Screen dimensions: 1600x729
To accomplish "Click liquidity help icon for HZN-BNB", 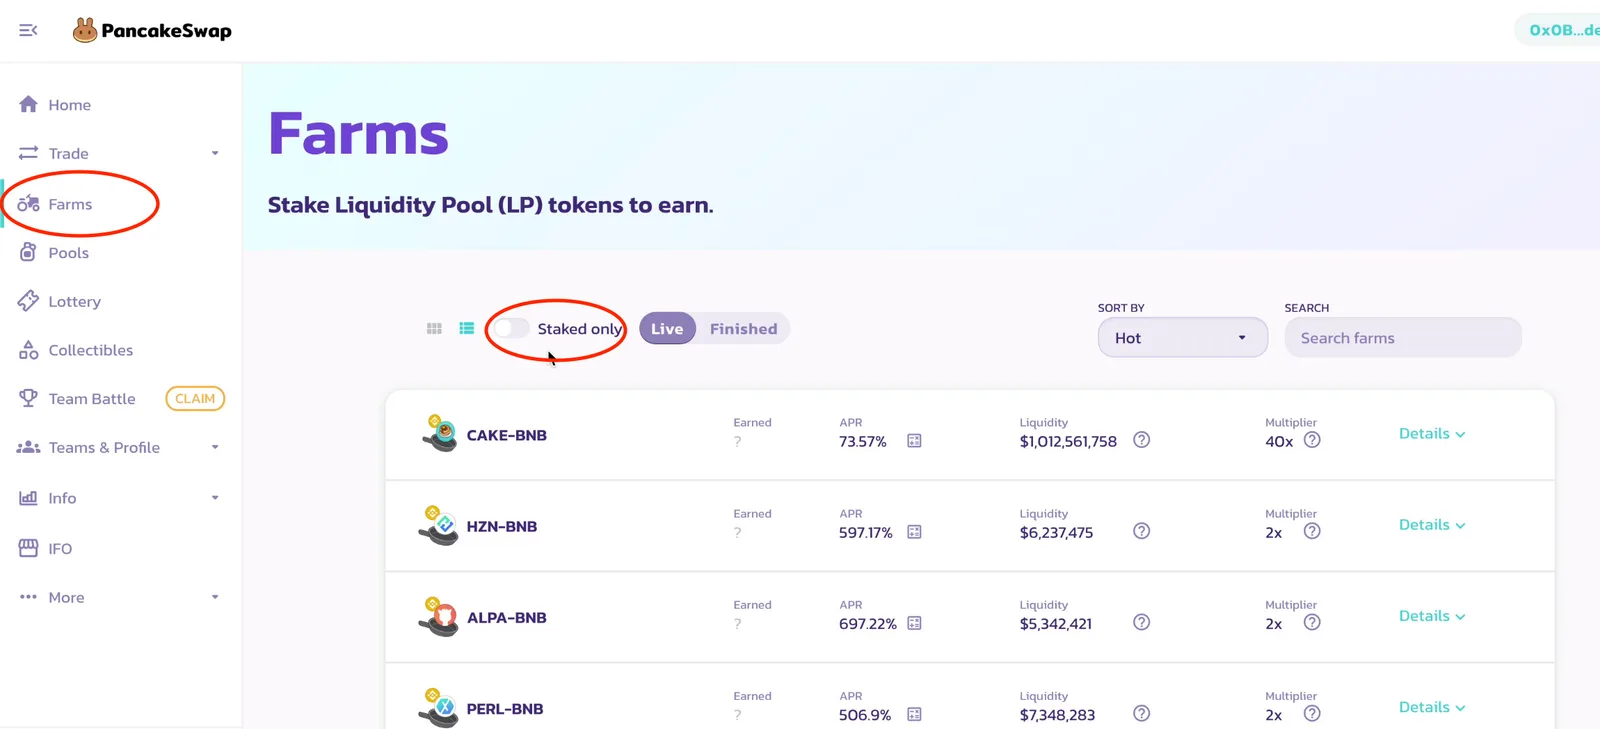I will click(1141, 531).
